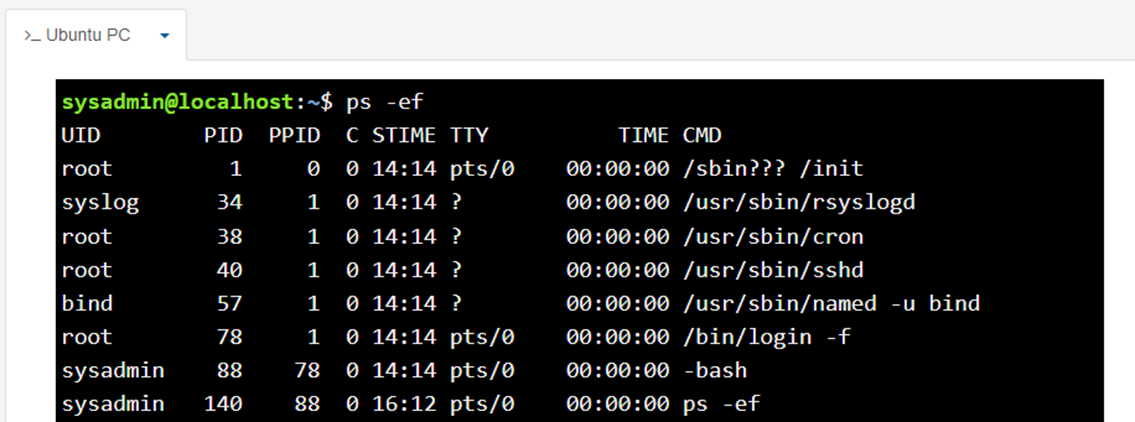Click the -bash process entry
1135x422 pixels.
point(714,371)
